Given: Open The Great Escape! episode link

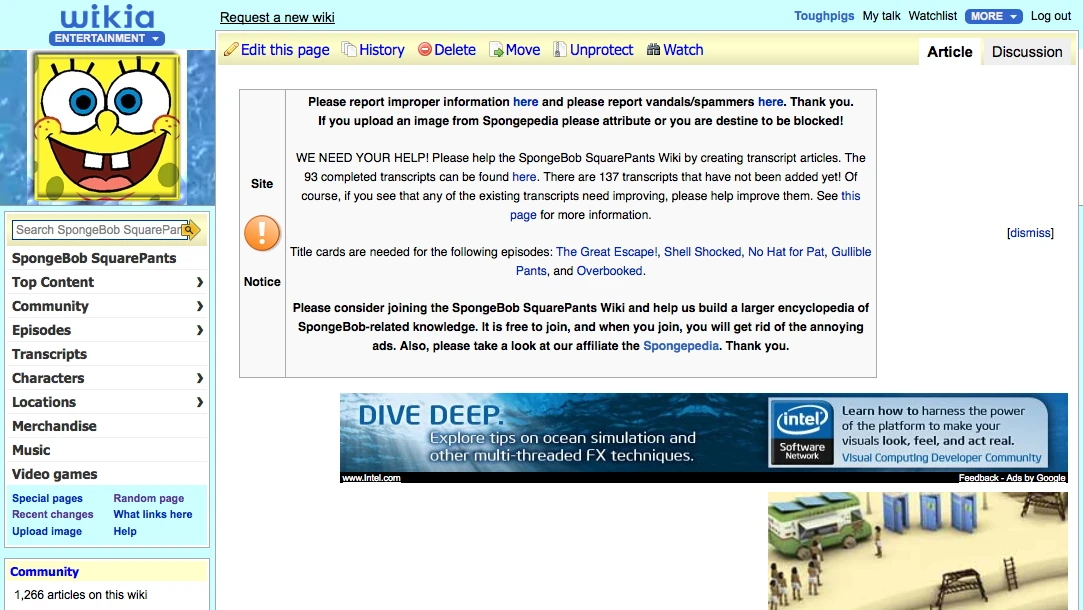Looking at the screenshot, I should (x=606, y=252).
